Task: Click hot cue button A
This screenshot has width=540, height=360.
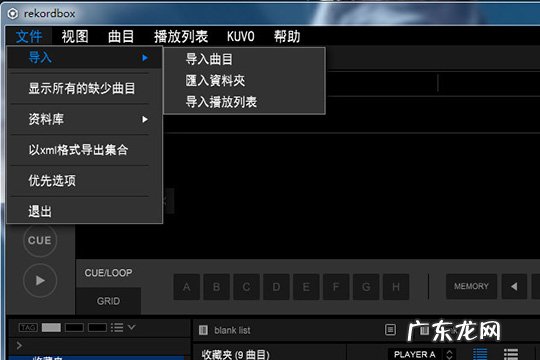Action: (187, 287)
